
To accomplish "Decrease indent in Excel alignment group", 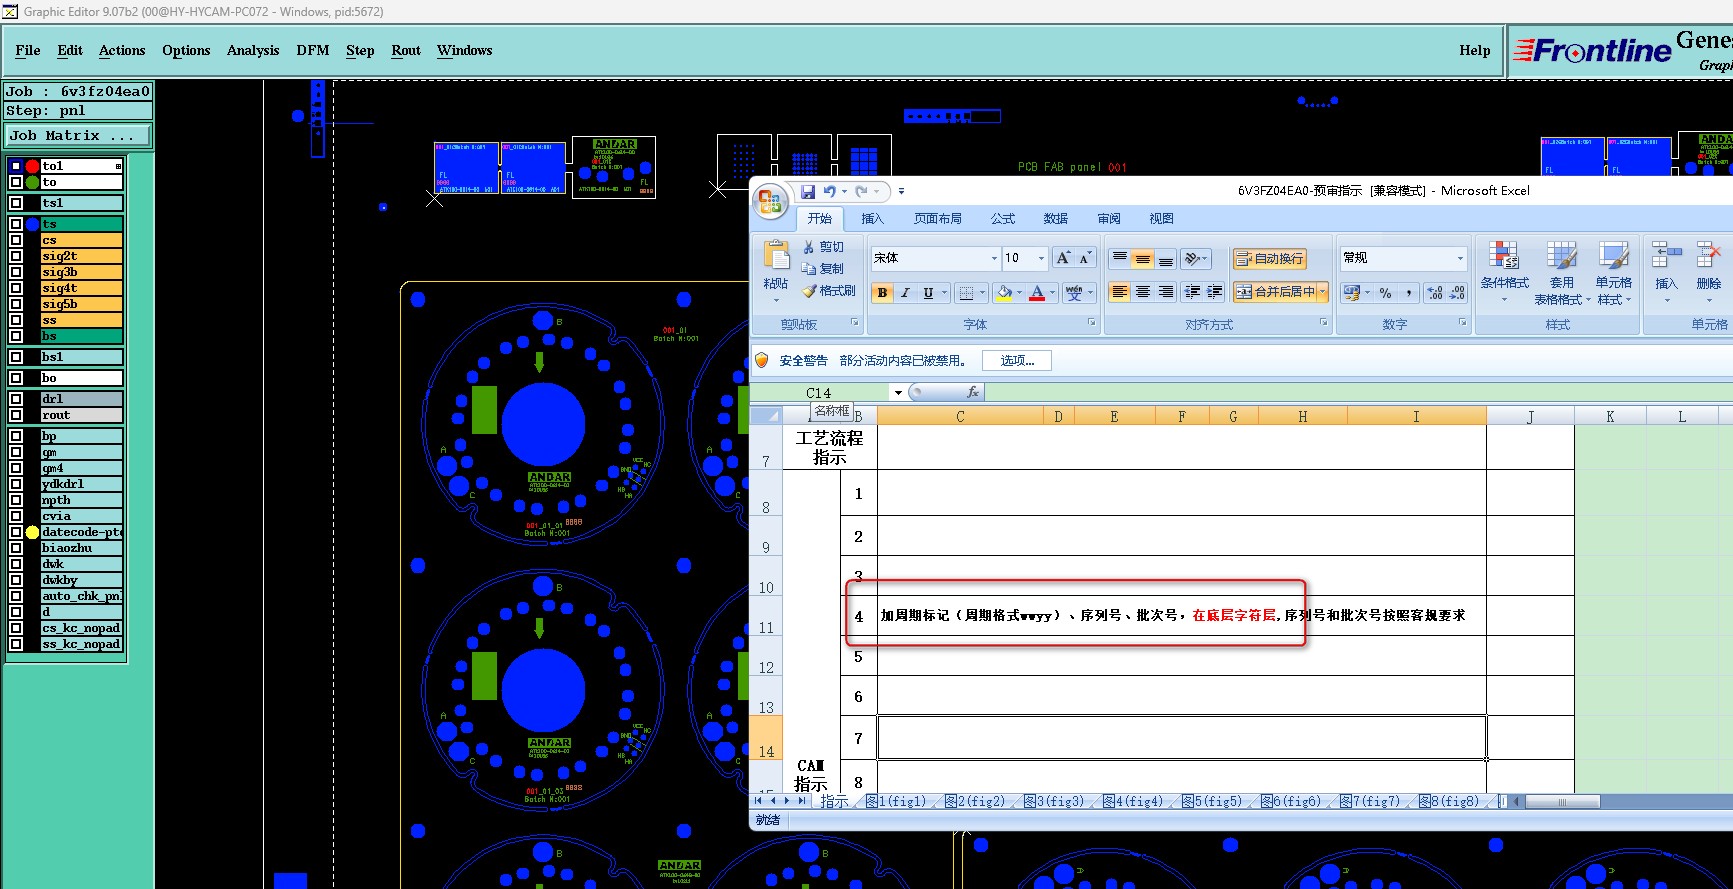I will 1192,292.
